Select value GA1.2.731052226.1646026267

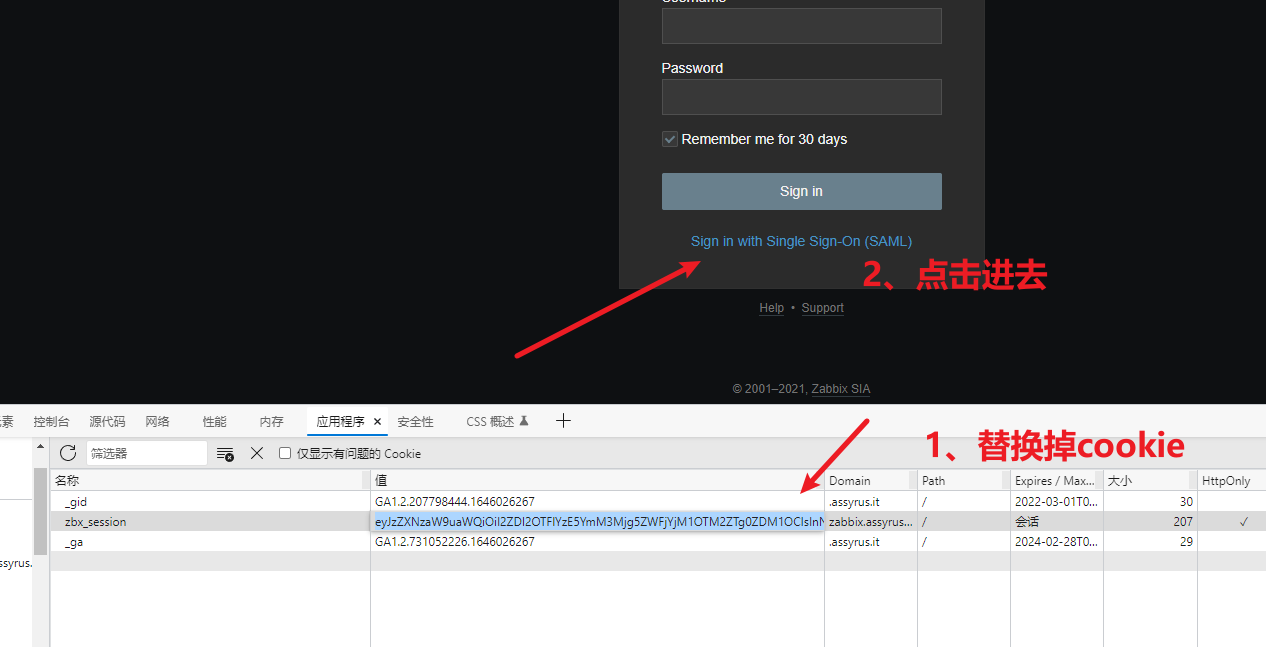(455, 542)
